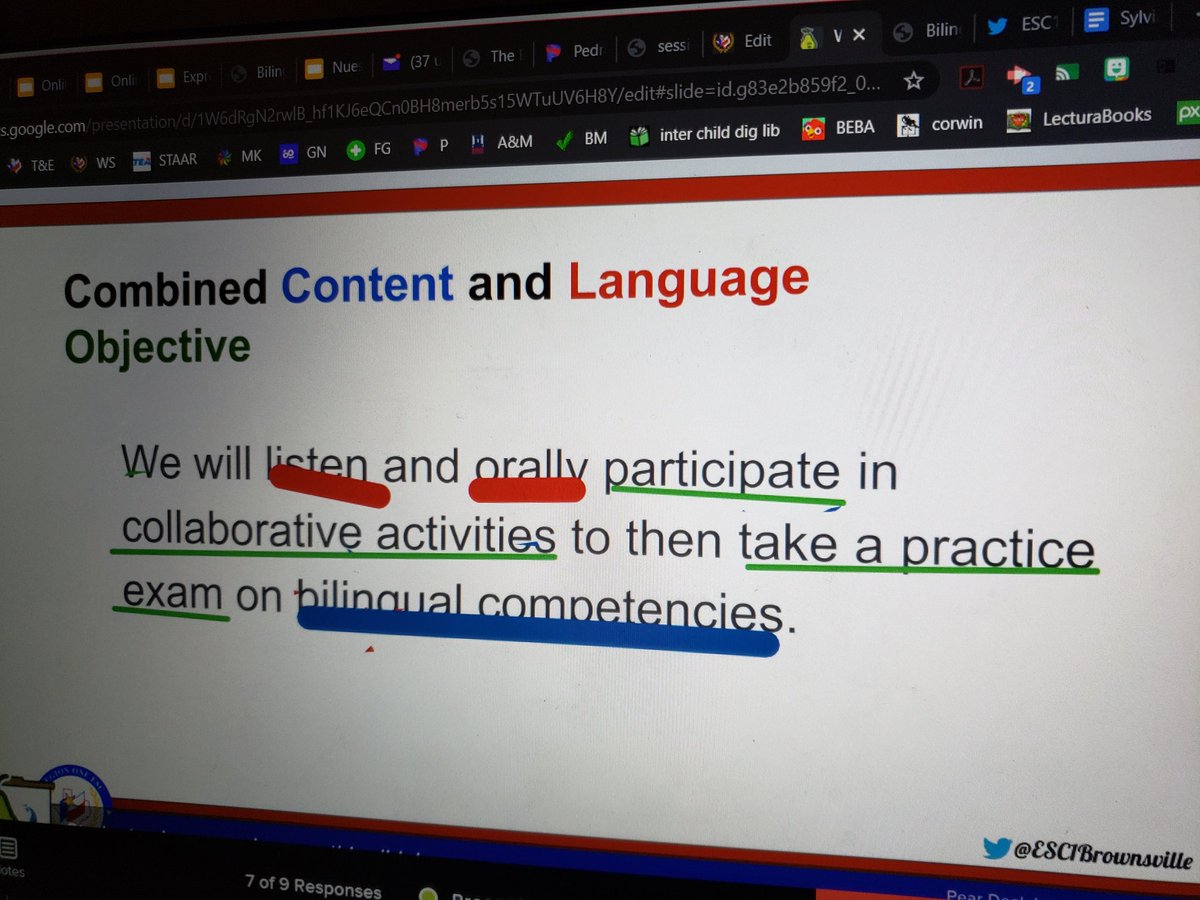Screen dimensions: 1200x900
Task: Switch to the 'sessi' tab
Action: (x=657, y=46)
